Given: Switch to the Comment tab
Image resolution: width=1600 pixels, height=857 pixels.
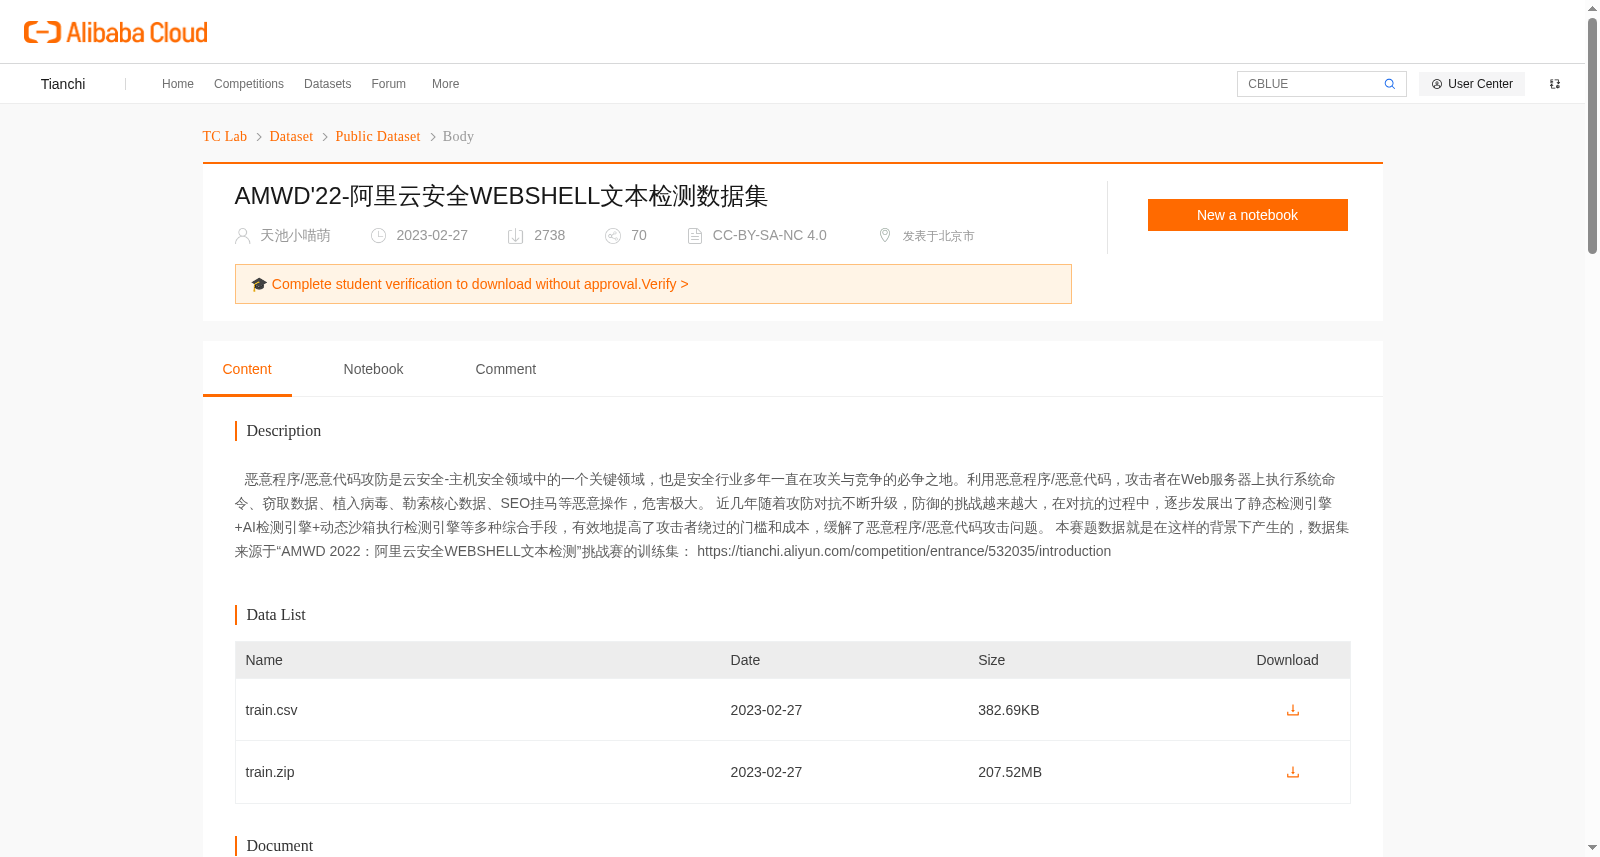Looking at the screenshot, I should click(x=505, y=369).
